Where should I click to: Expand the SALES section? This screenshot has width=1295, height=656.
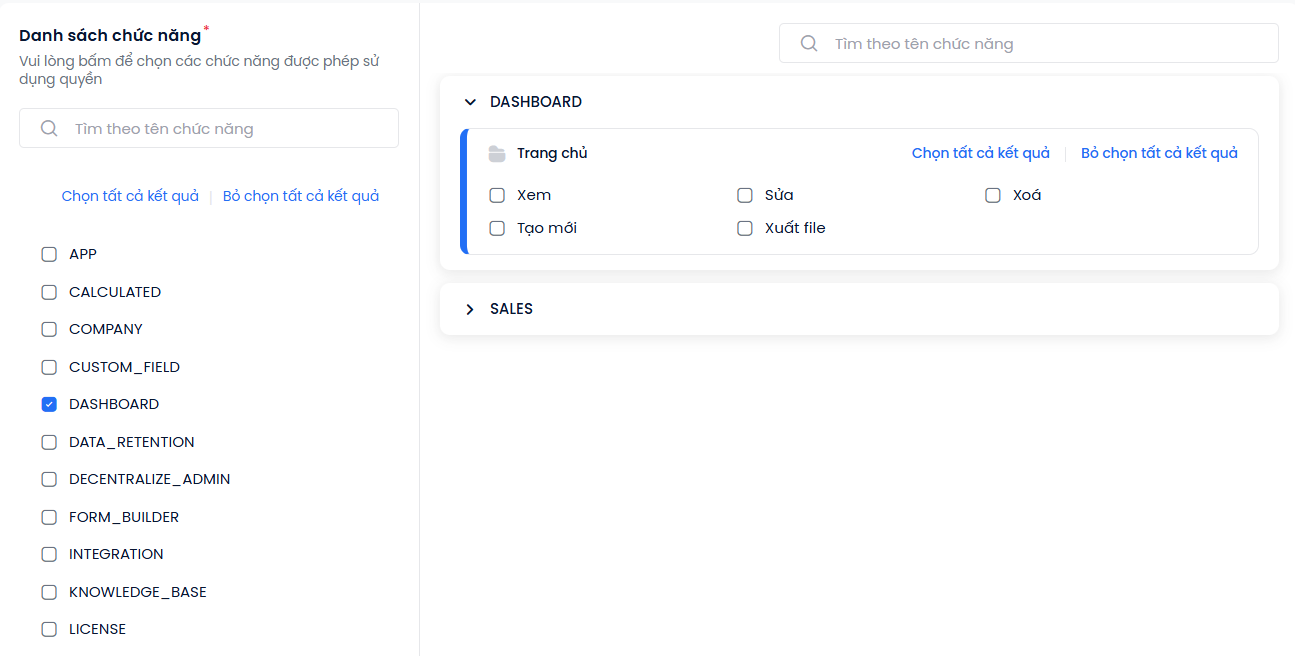470,309
